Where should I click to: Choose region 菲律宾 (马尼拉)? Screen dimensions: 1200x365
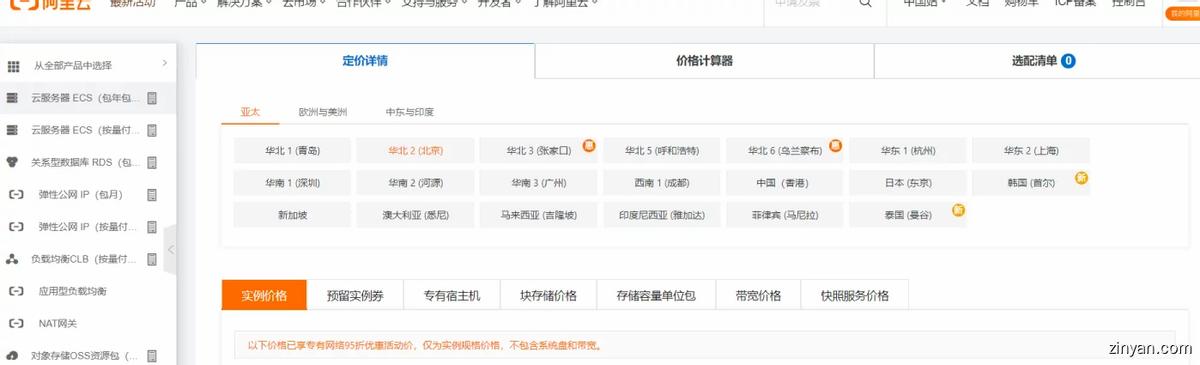click(784, 215)
